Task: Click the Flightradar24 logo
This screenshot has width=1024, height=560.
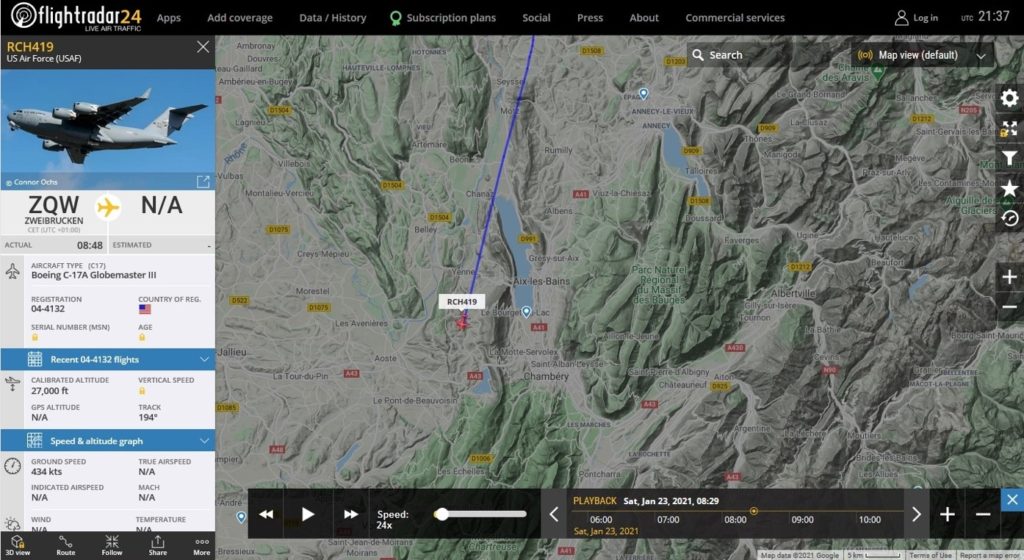Action: click(76, 16)
